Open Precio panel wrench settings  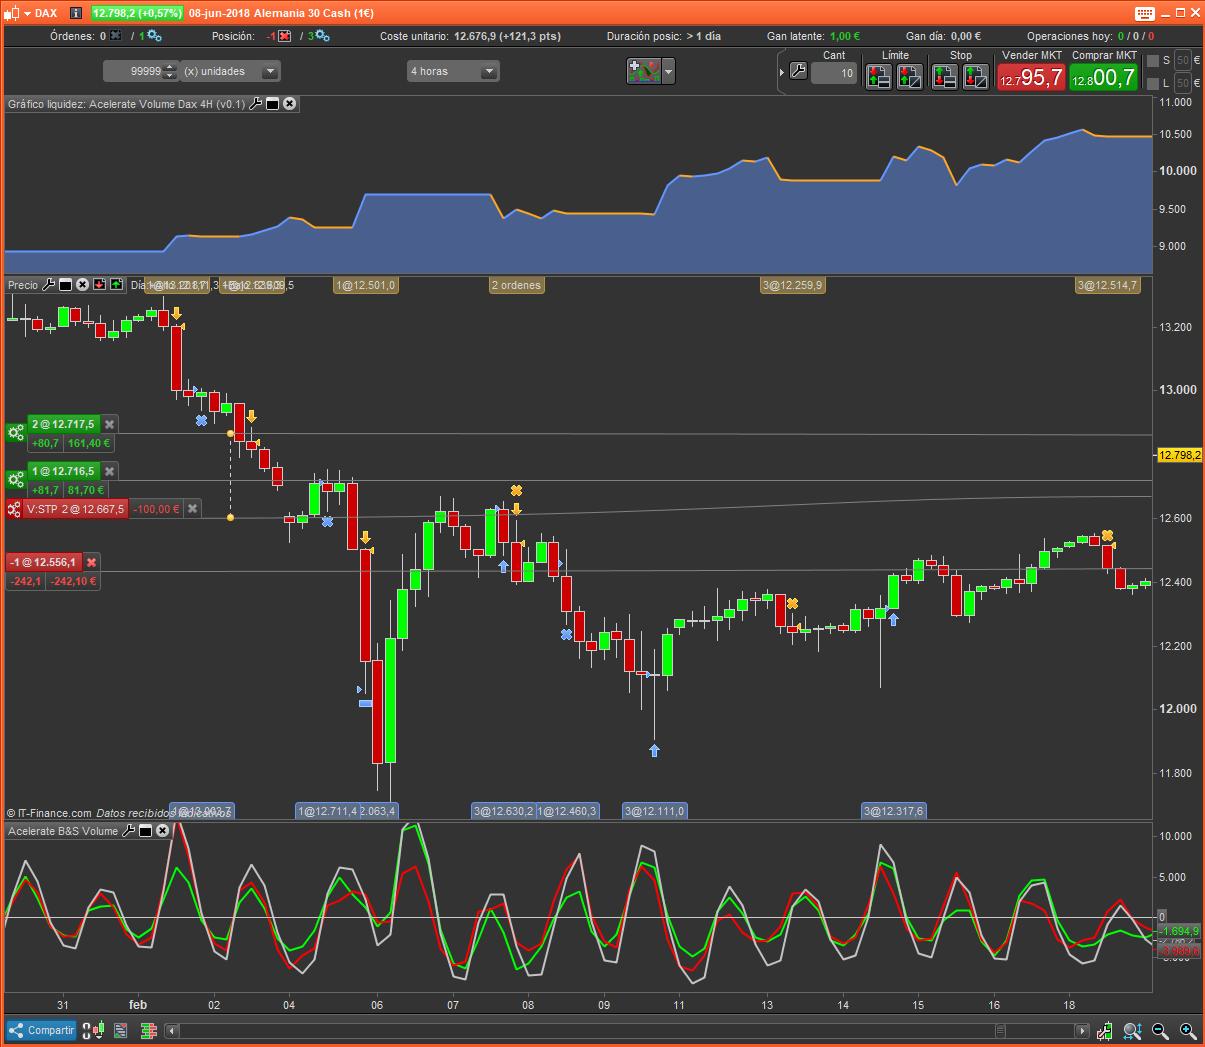(x=48, y=285)
